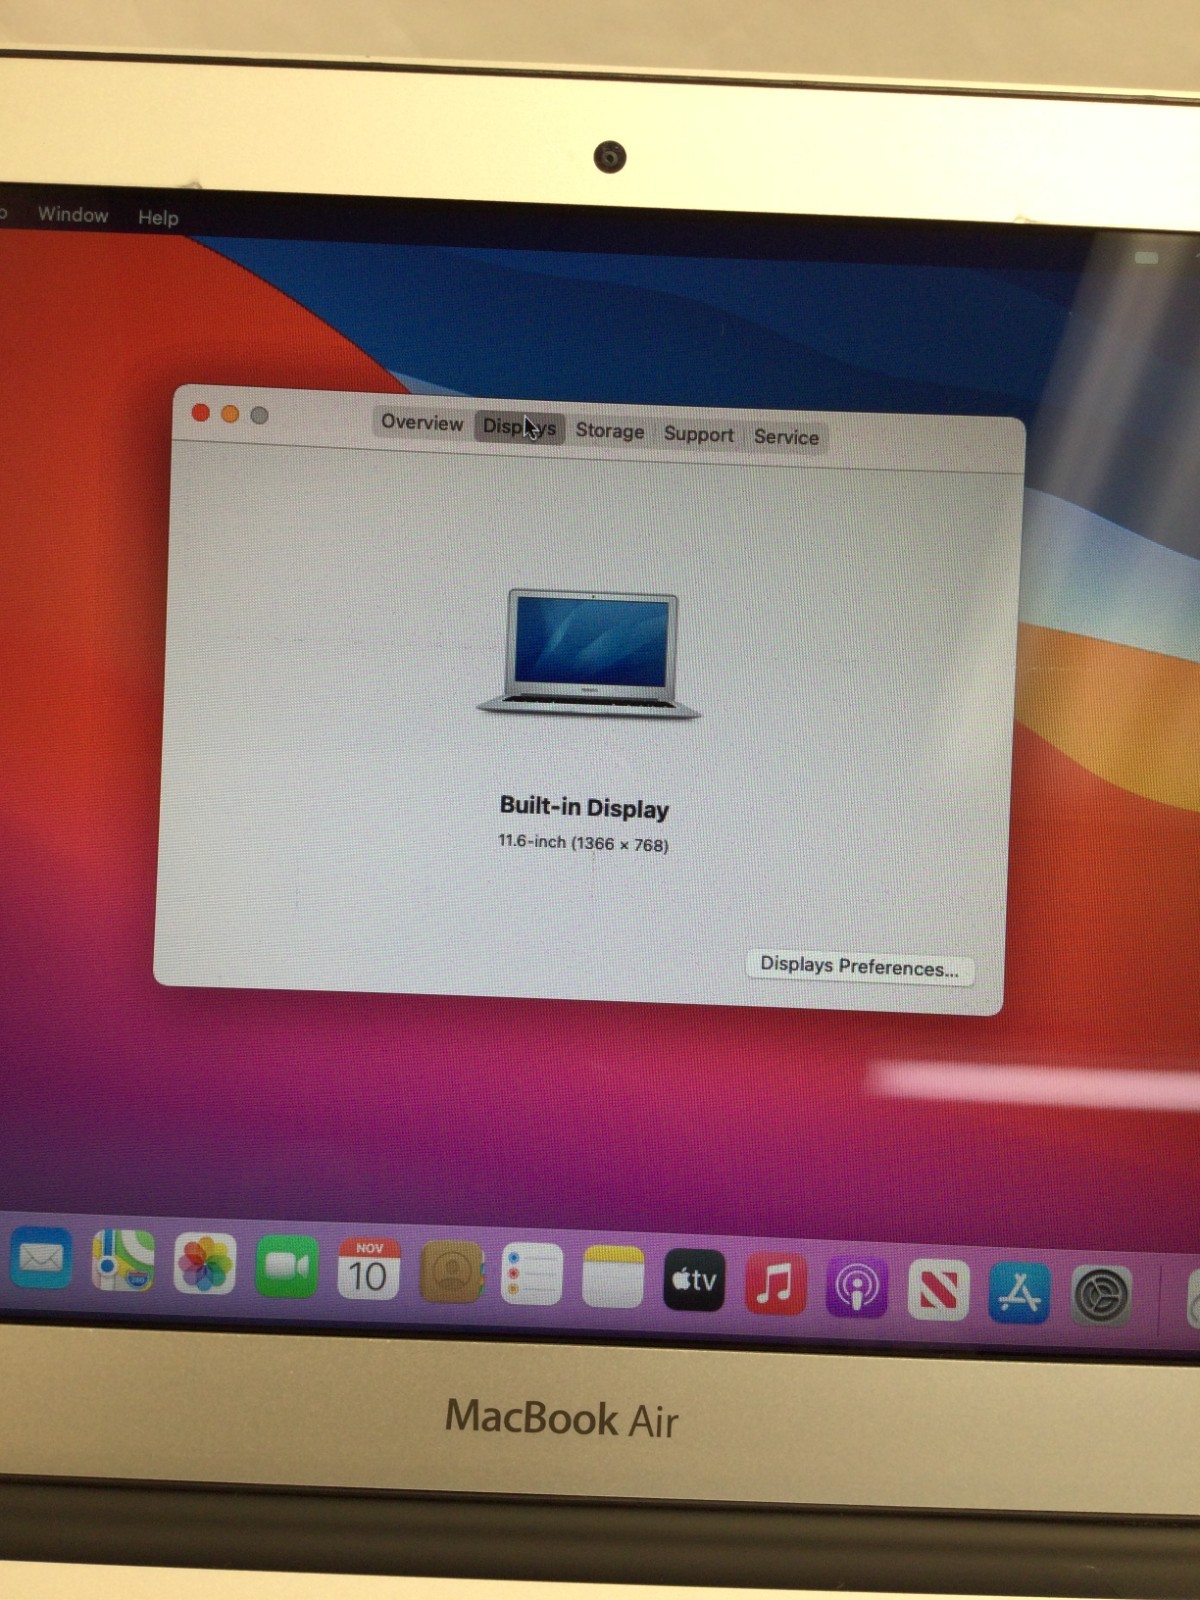The width and height of the screenshot is (1200, 1600).
Task: Click the MacBook Air display image
Action: click(x=590, y=653)
